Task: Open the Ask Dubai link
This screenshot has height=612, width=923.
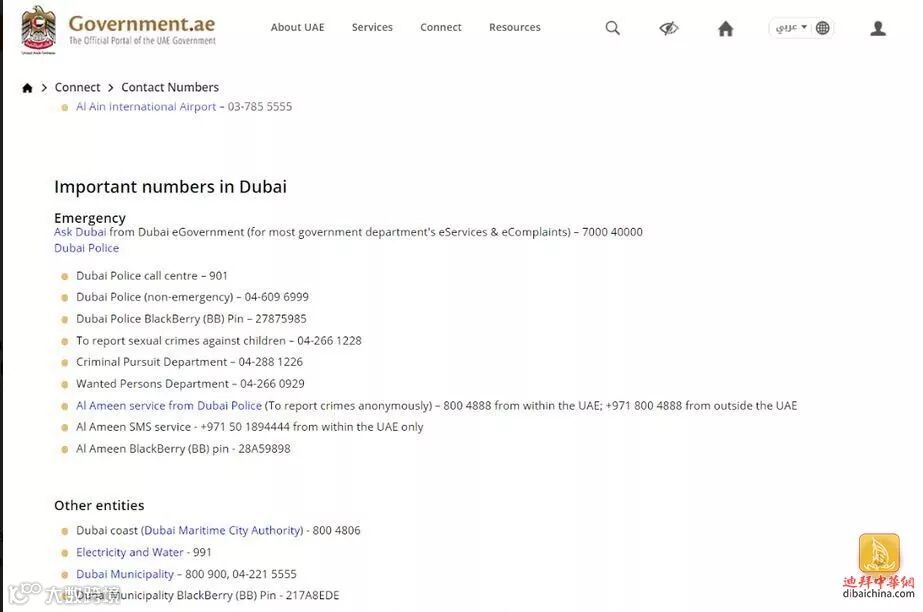Action: tap(80, 232)
